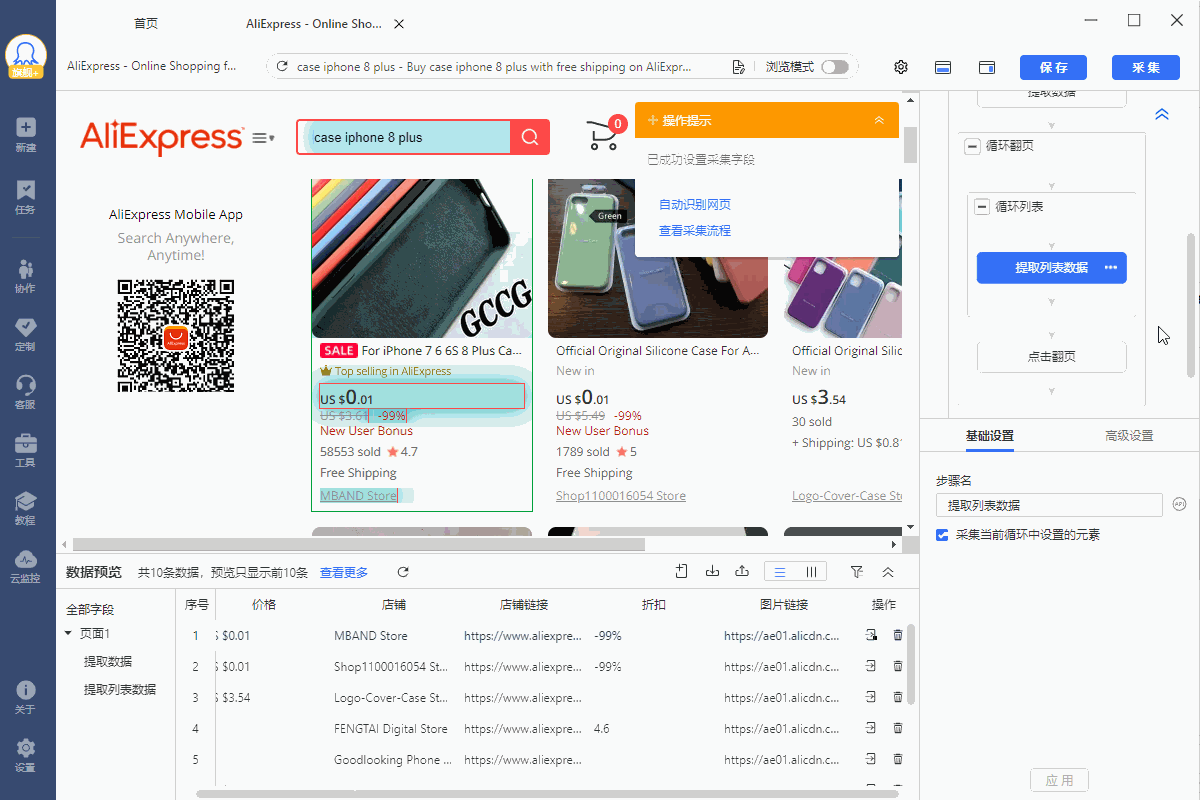The width and height of the screenshot is (1200, 800).
Task: Switch to the 基础设置 tab
Action: [x=990, y=436]
